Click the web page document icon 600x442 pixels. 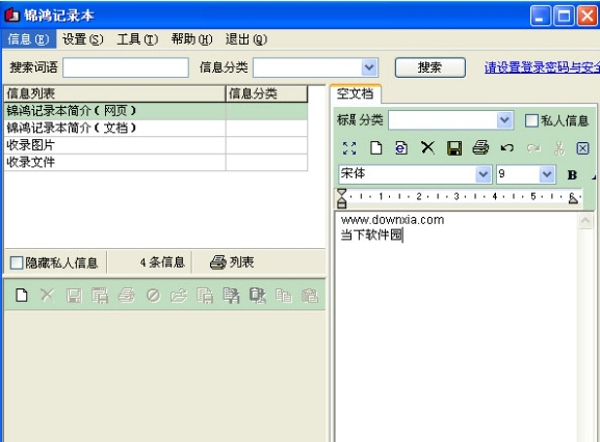click(401, 148)
